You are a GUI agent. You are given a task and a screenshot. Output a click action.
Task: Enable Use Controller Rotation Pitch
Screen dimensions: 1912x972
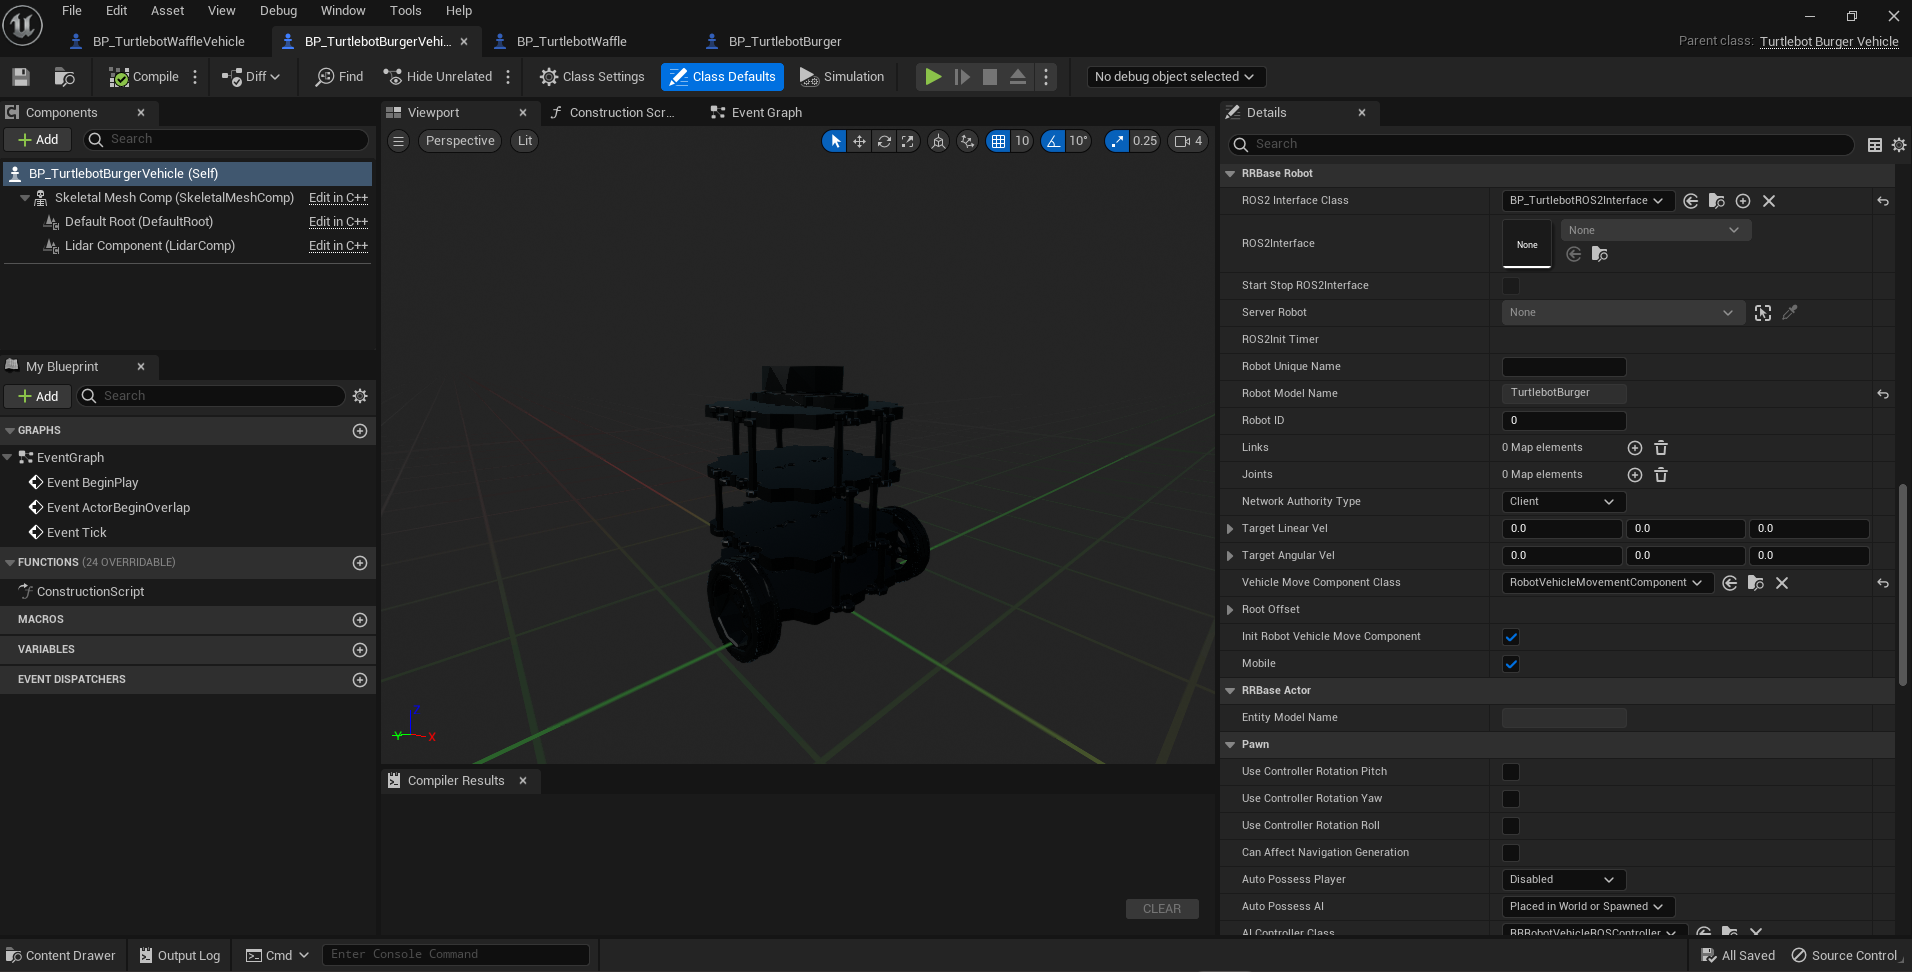tap(1511, 772)
